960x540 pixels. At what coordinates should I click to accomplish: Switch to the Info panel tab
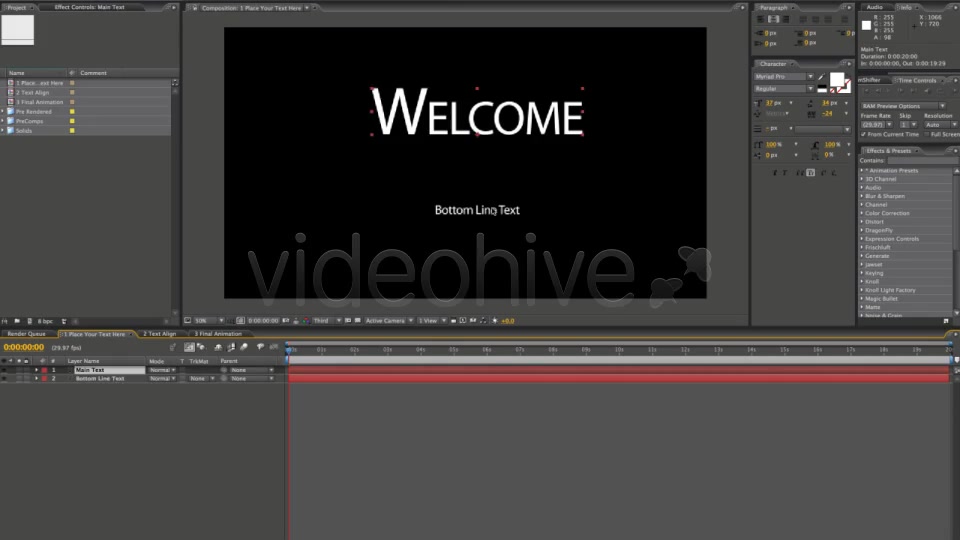click(x=906, y=7)
